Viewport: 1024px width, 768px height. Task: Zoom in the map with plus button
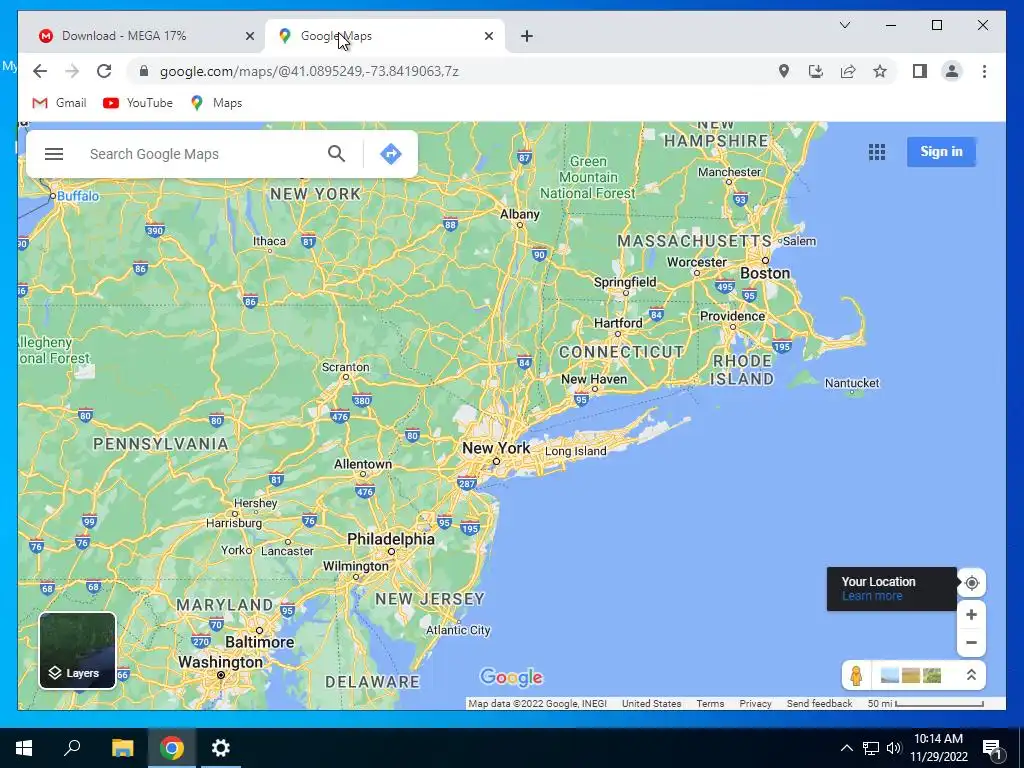point(971,615)
